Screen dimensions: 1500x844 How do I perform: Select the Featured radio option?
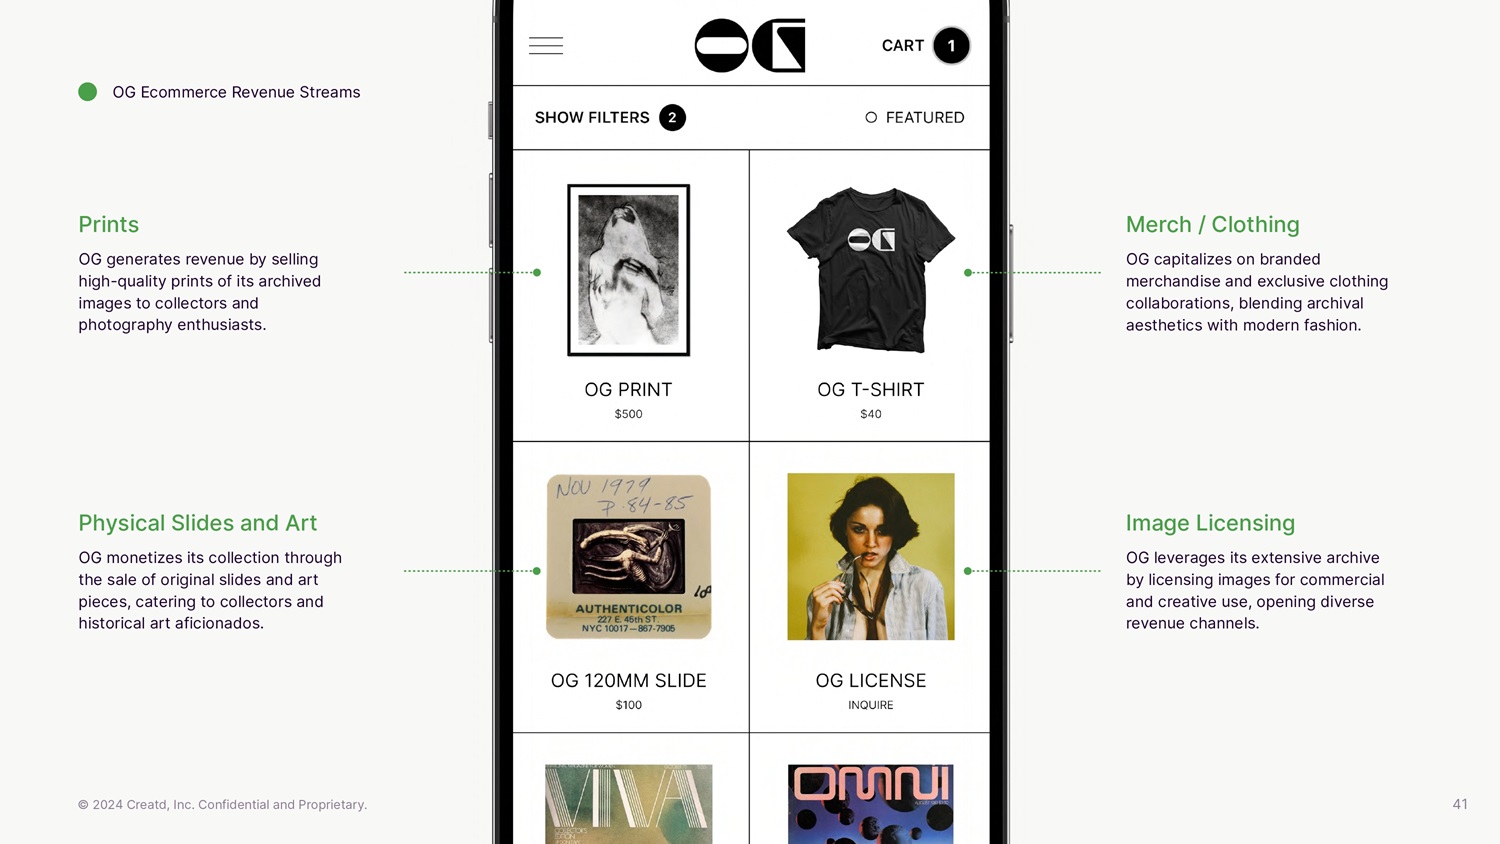[871, 118]
